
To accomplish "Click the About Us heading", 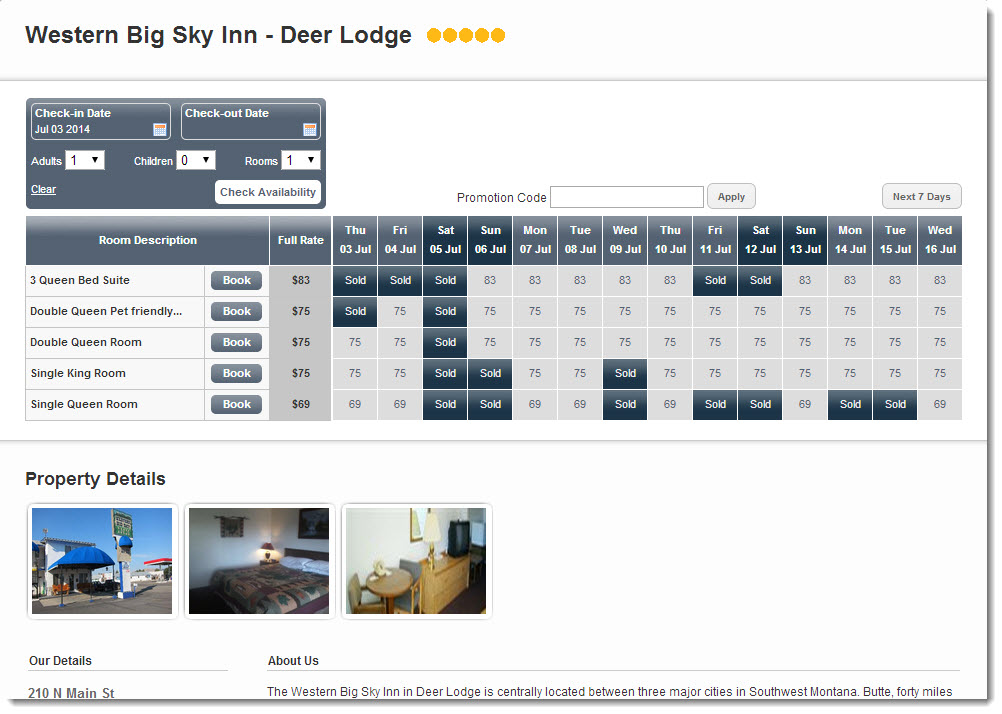I will [x=293, y=660].
